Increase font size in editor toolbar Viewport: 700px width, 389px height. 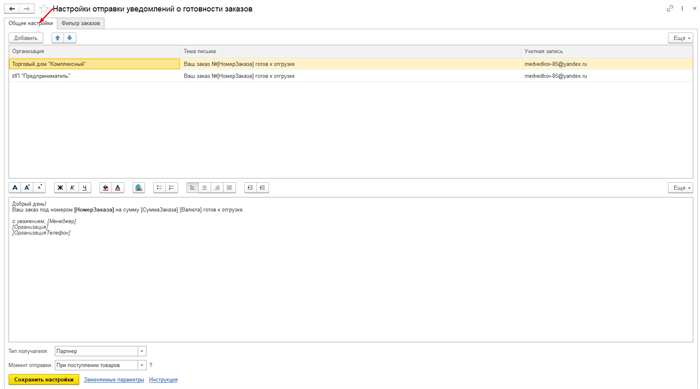coord(27,188)
